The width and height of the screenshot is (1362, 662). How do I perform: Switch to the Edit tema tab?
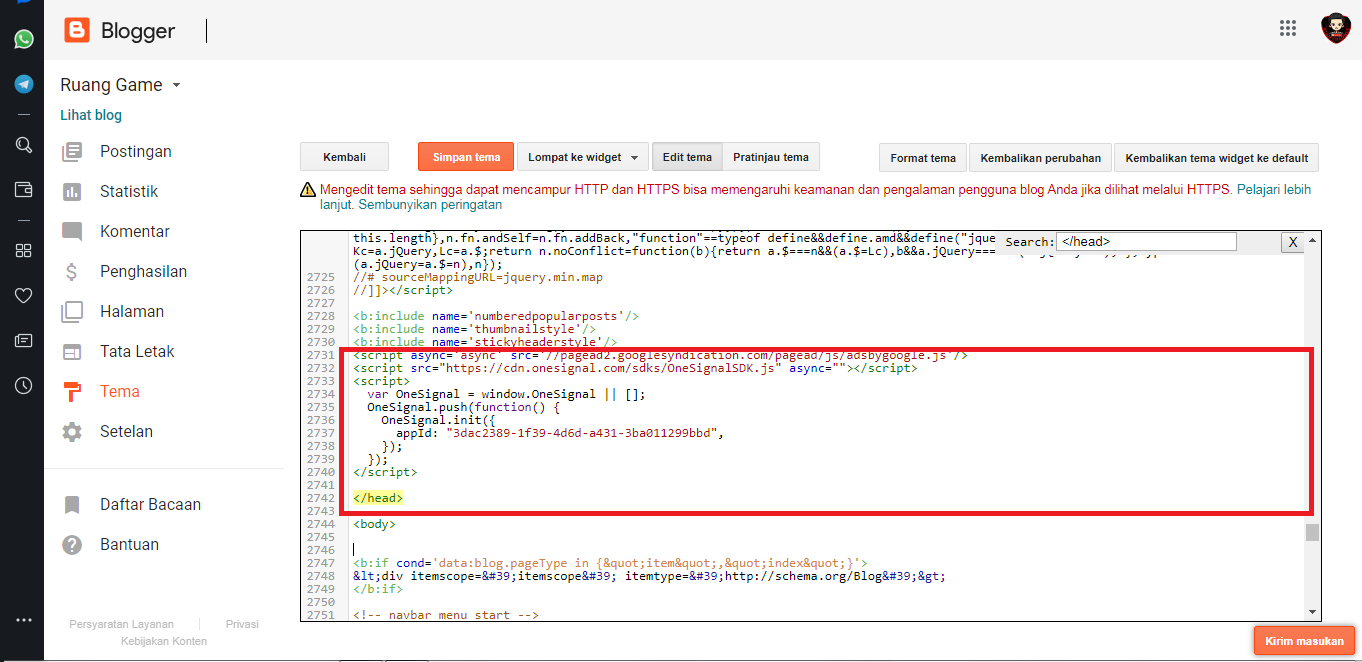(687, 157)
